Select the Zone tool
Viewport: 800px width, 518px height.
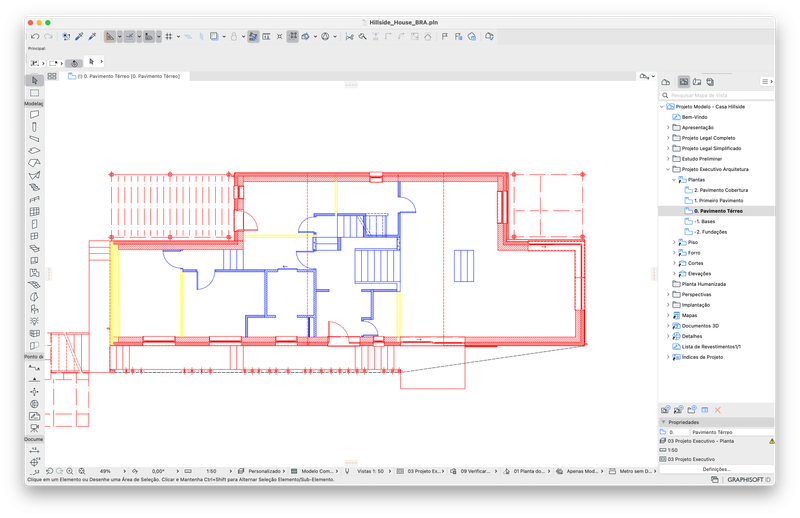pyautogui.click(x=34, y=273)
